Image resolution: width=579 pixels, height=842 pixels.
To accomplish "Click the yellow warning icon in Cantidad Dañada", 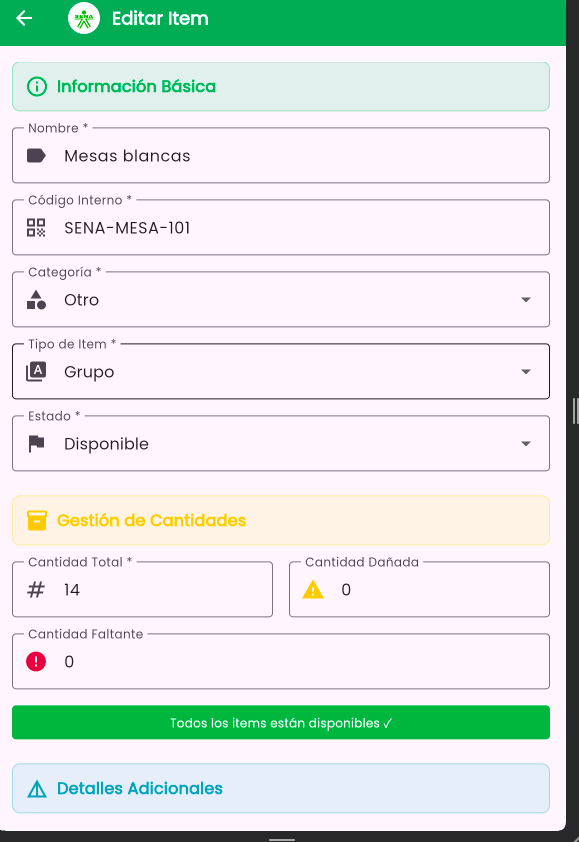I will [313, 590].
